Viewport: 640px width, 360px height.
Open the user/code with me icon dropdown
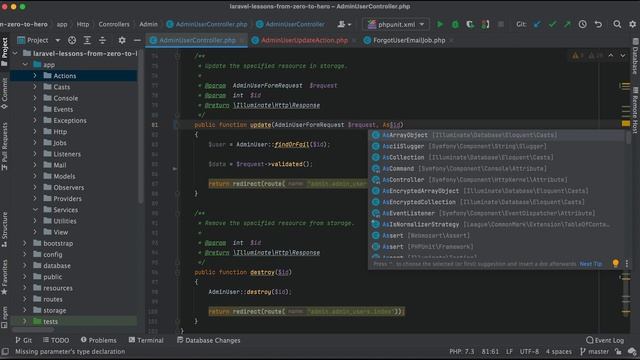pyautogui.click(x=344, y=24)
